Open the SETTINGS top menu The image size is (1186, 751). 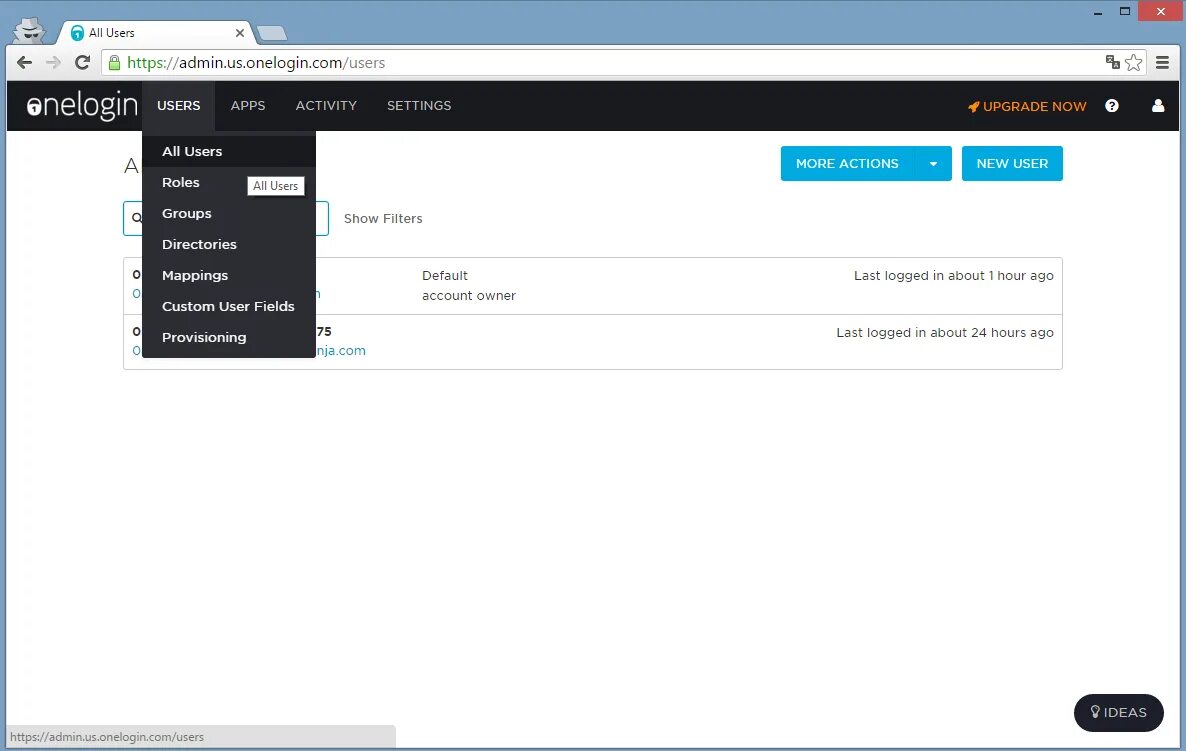coord(419,106)
